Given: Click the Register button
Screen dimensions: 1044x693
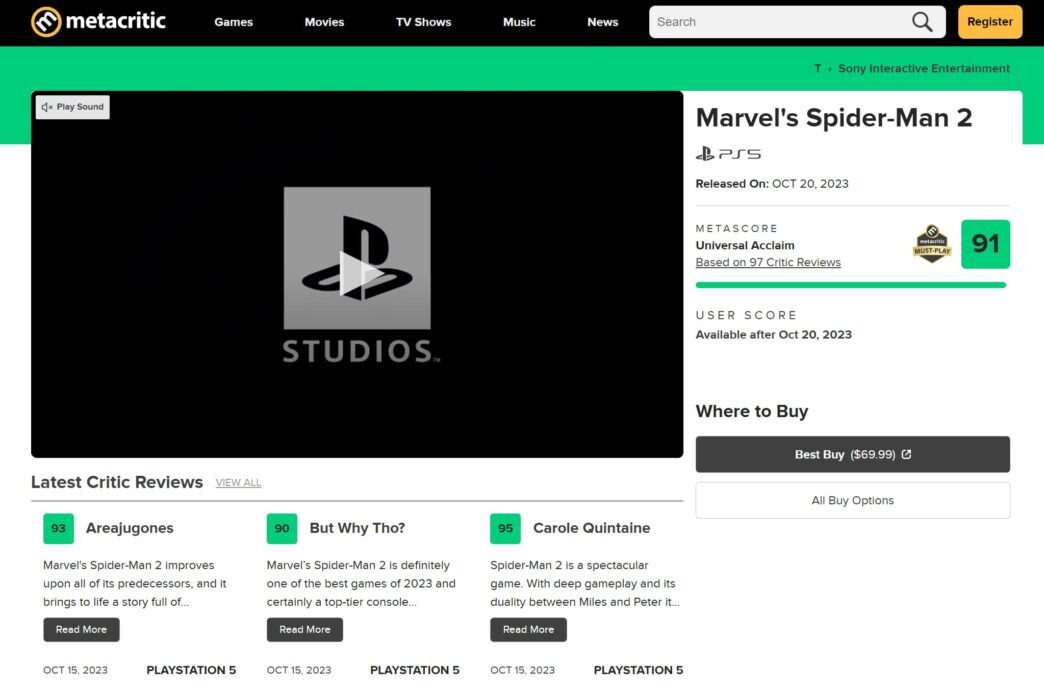Looking at the screenshot, I should point(990,22).
